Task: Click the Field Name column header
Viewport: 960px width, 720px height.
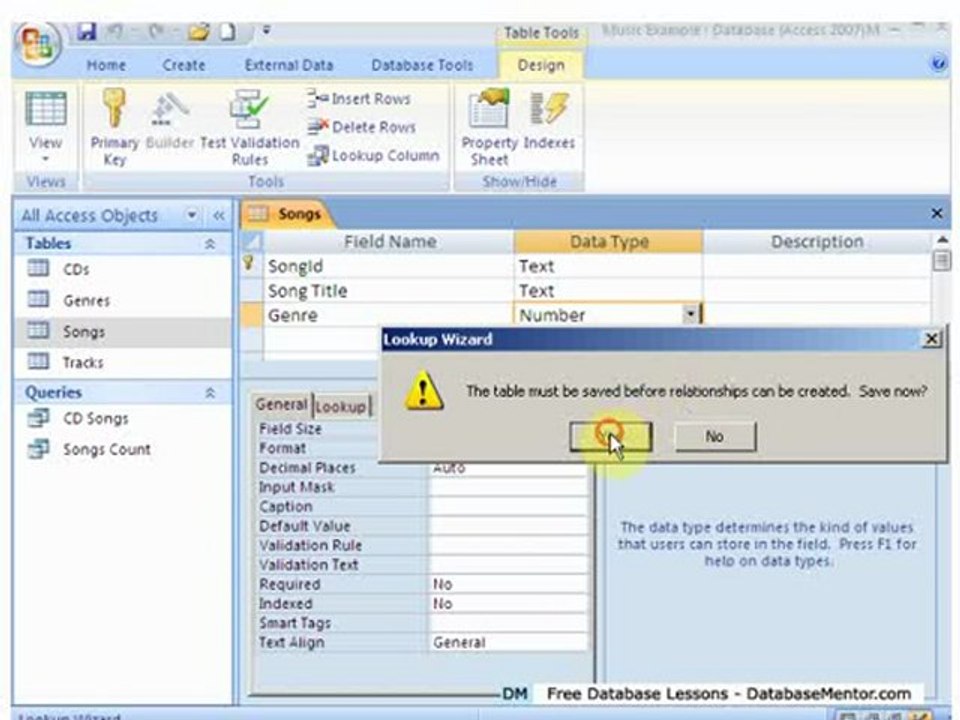Action: [388, 242]
